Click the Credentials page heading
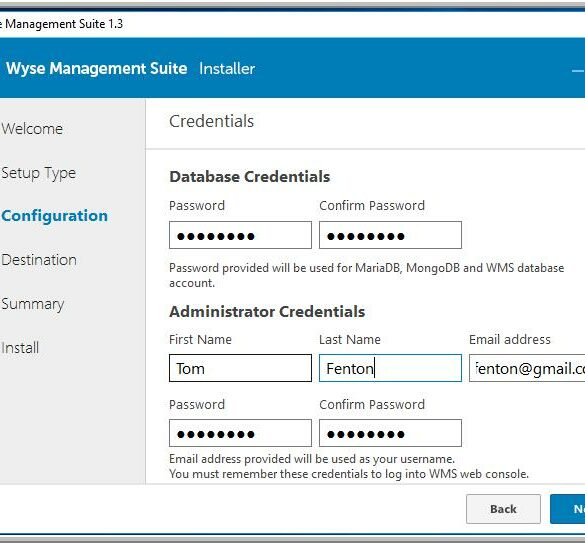This screenshot has height=543, width=585. coord(212,121)
